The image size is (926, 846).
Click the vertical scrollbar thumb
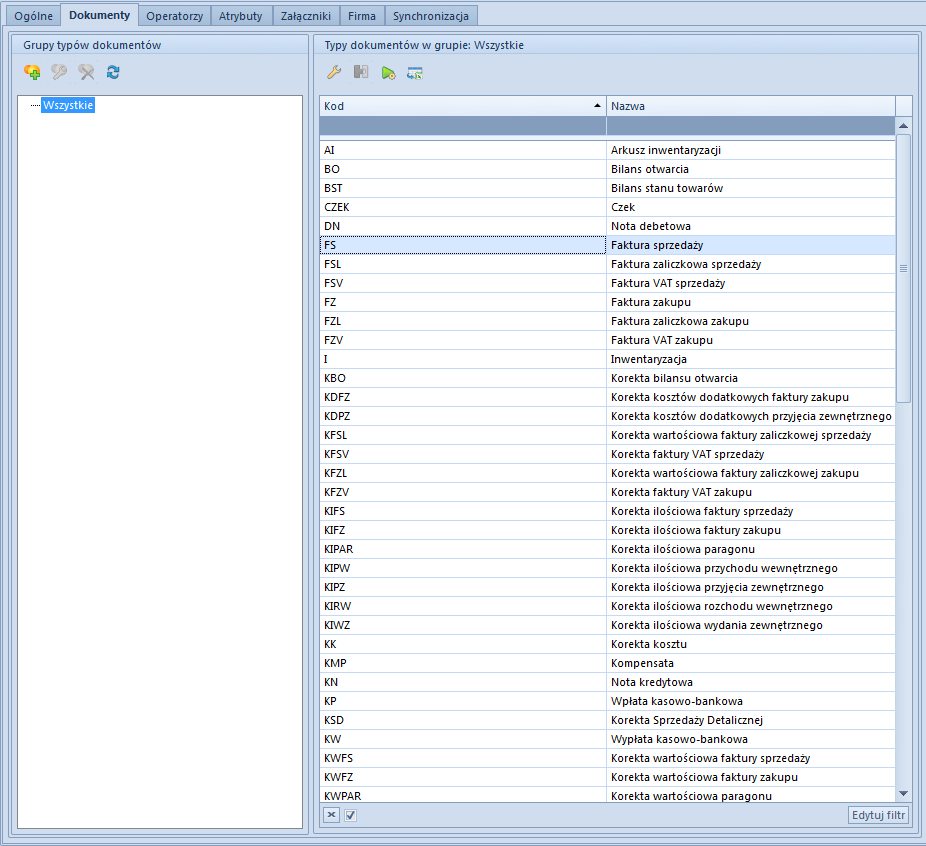click(x=903, y=269)
